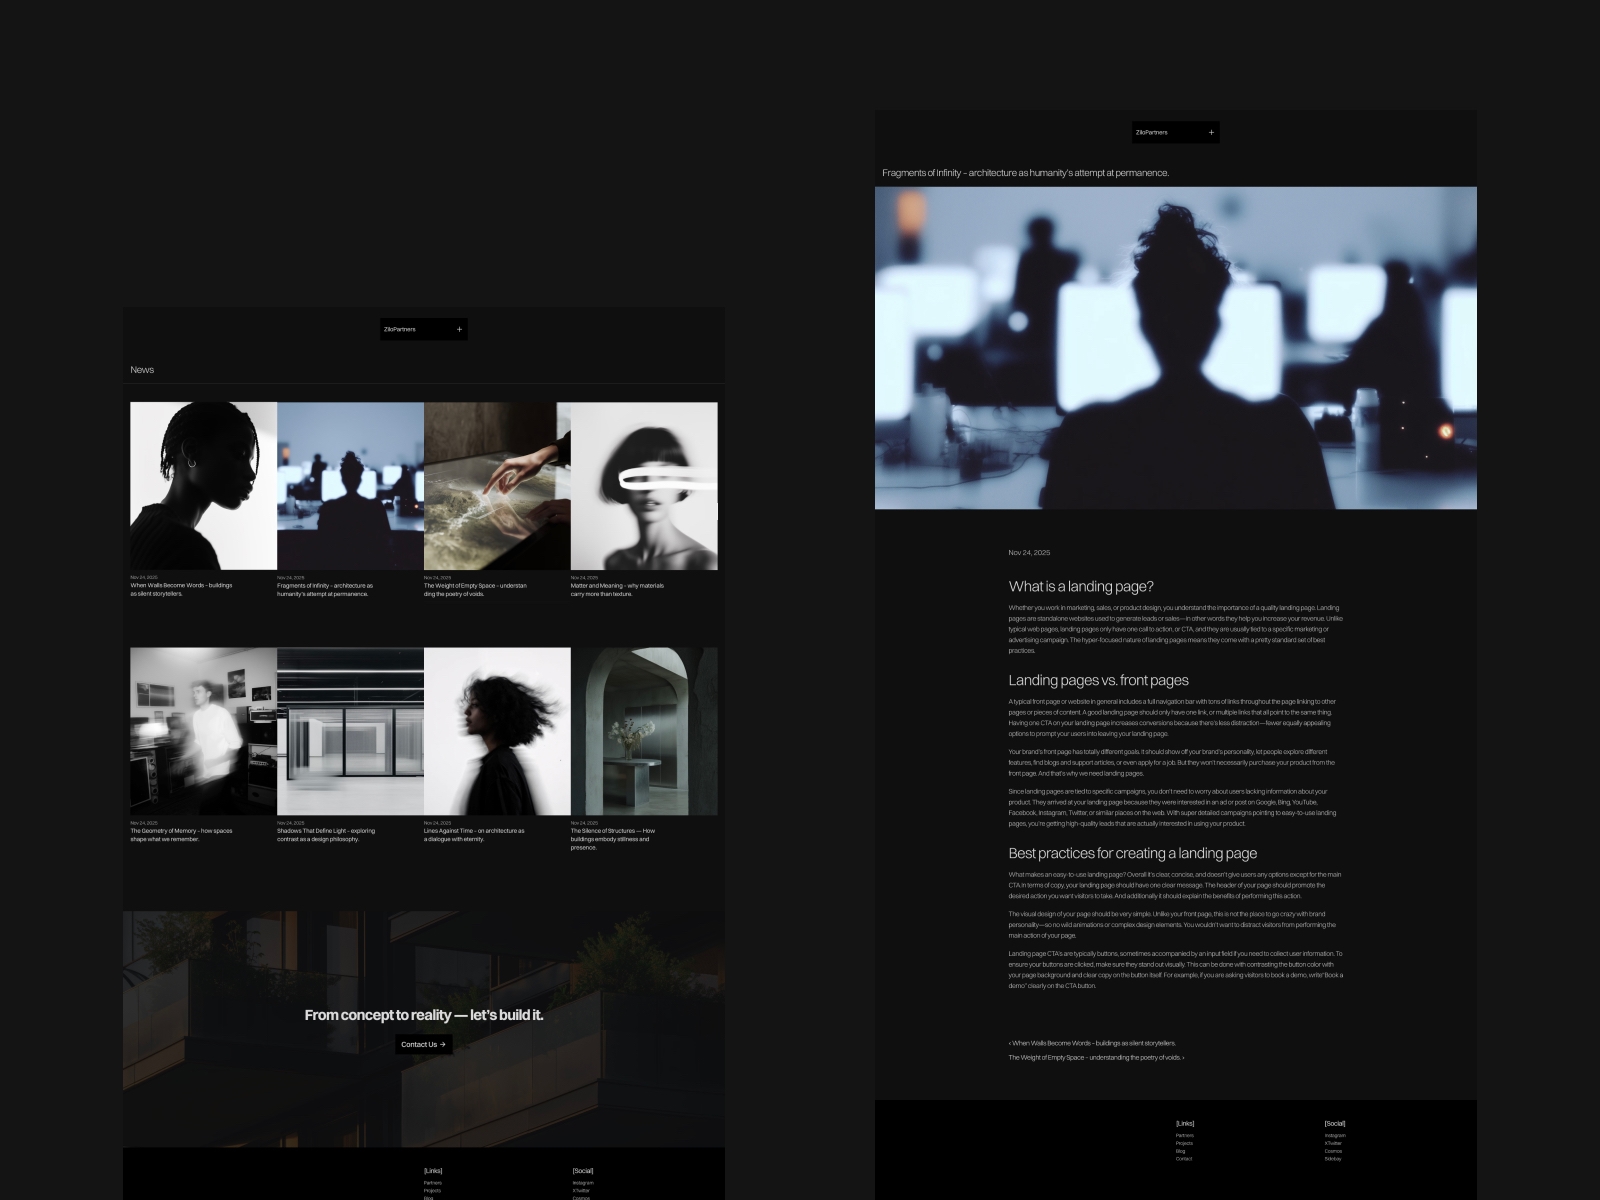
Task: Open the plus menu icon on the News page header
Action: point(459,329)
